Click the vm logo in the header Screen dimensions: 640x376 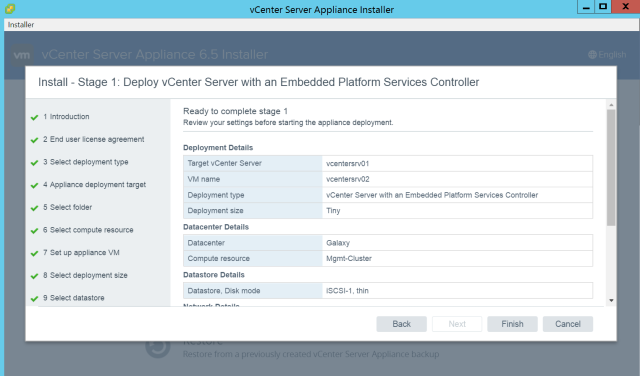click(22, 55)
